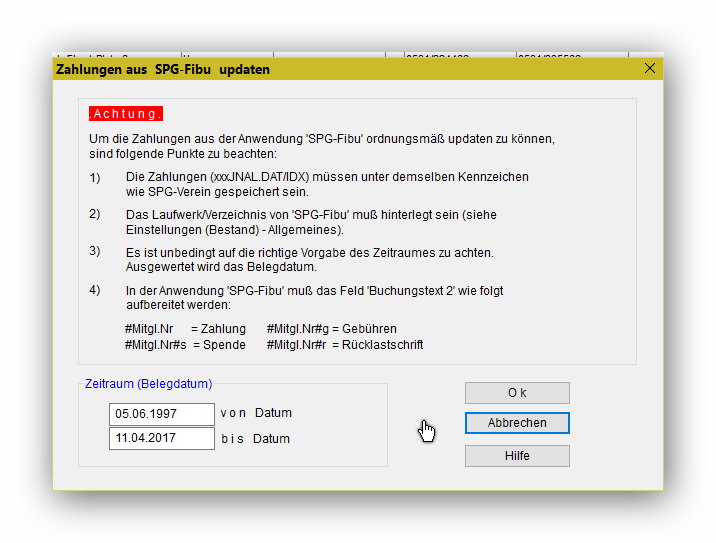This screenshot has width=716, height=543.
Task: Open help with the Hilfe button
Action: pos(517,456)
